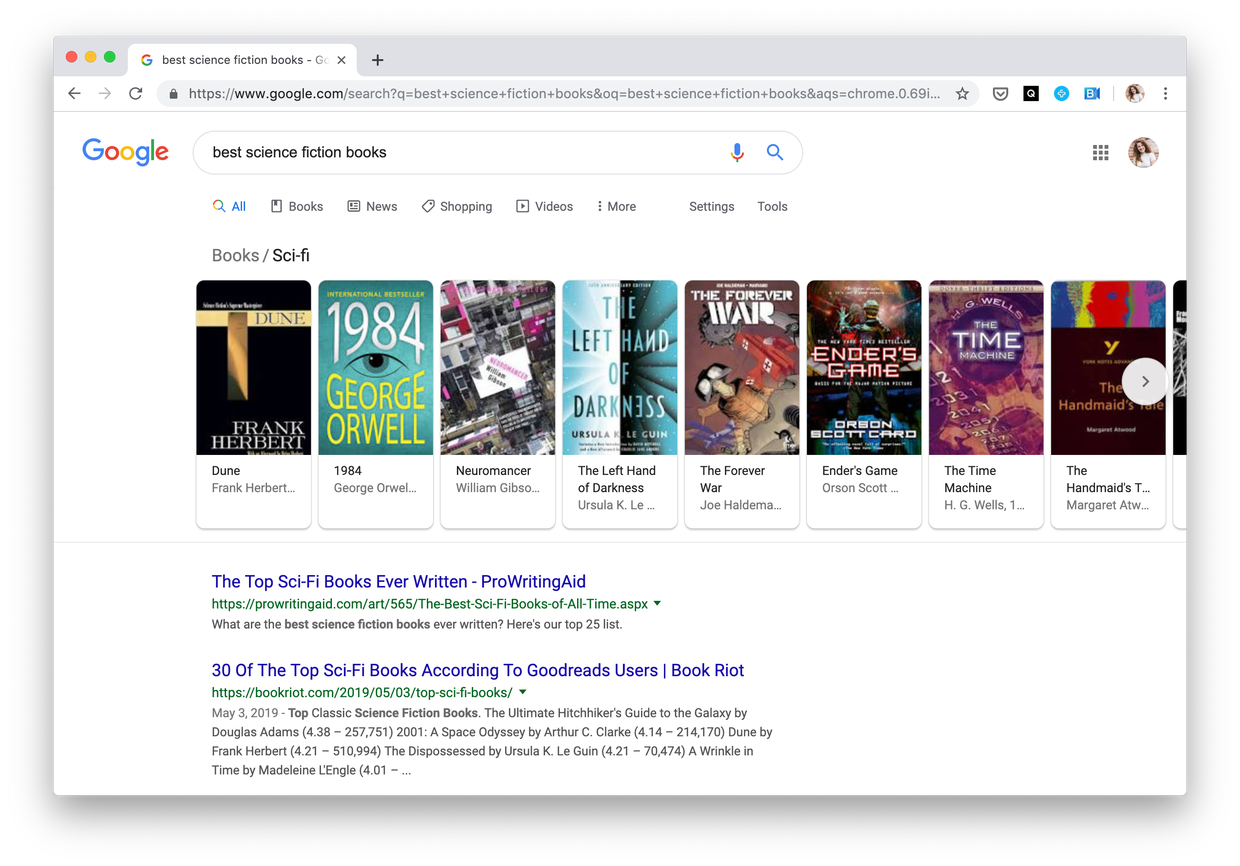Click the blue circular extension icon
This screenshot has width=1240, height=866.
coord(1061,94)
